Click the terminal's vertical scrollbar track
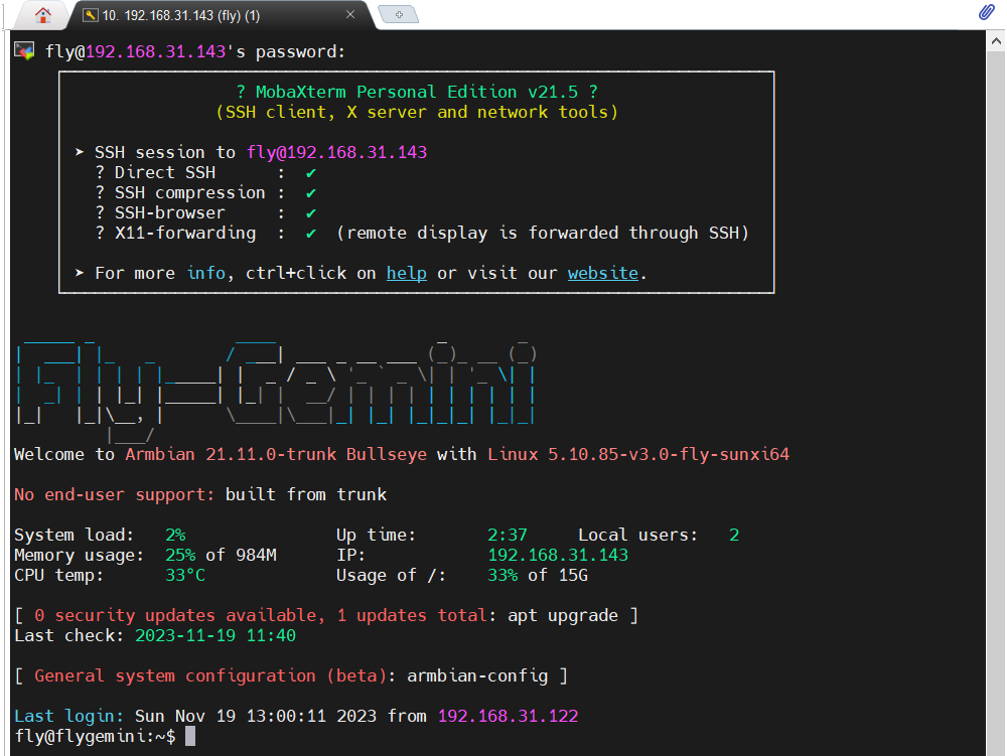Screen dimensions: 1007x756 996,400
